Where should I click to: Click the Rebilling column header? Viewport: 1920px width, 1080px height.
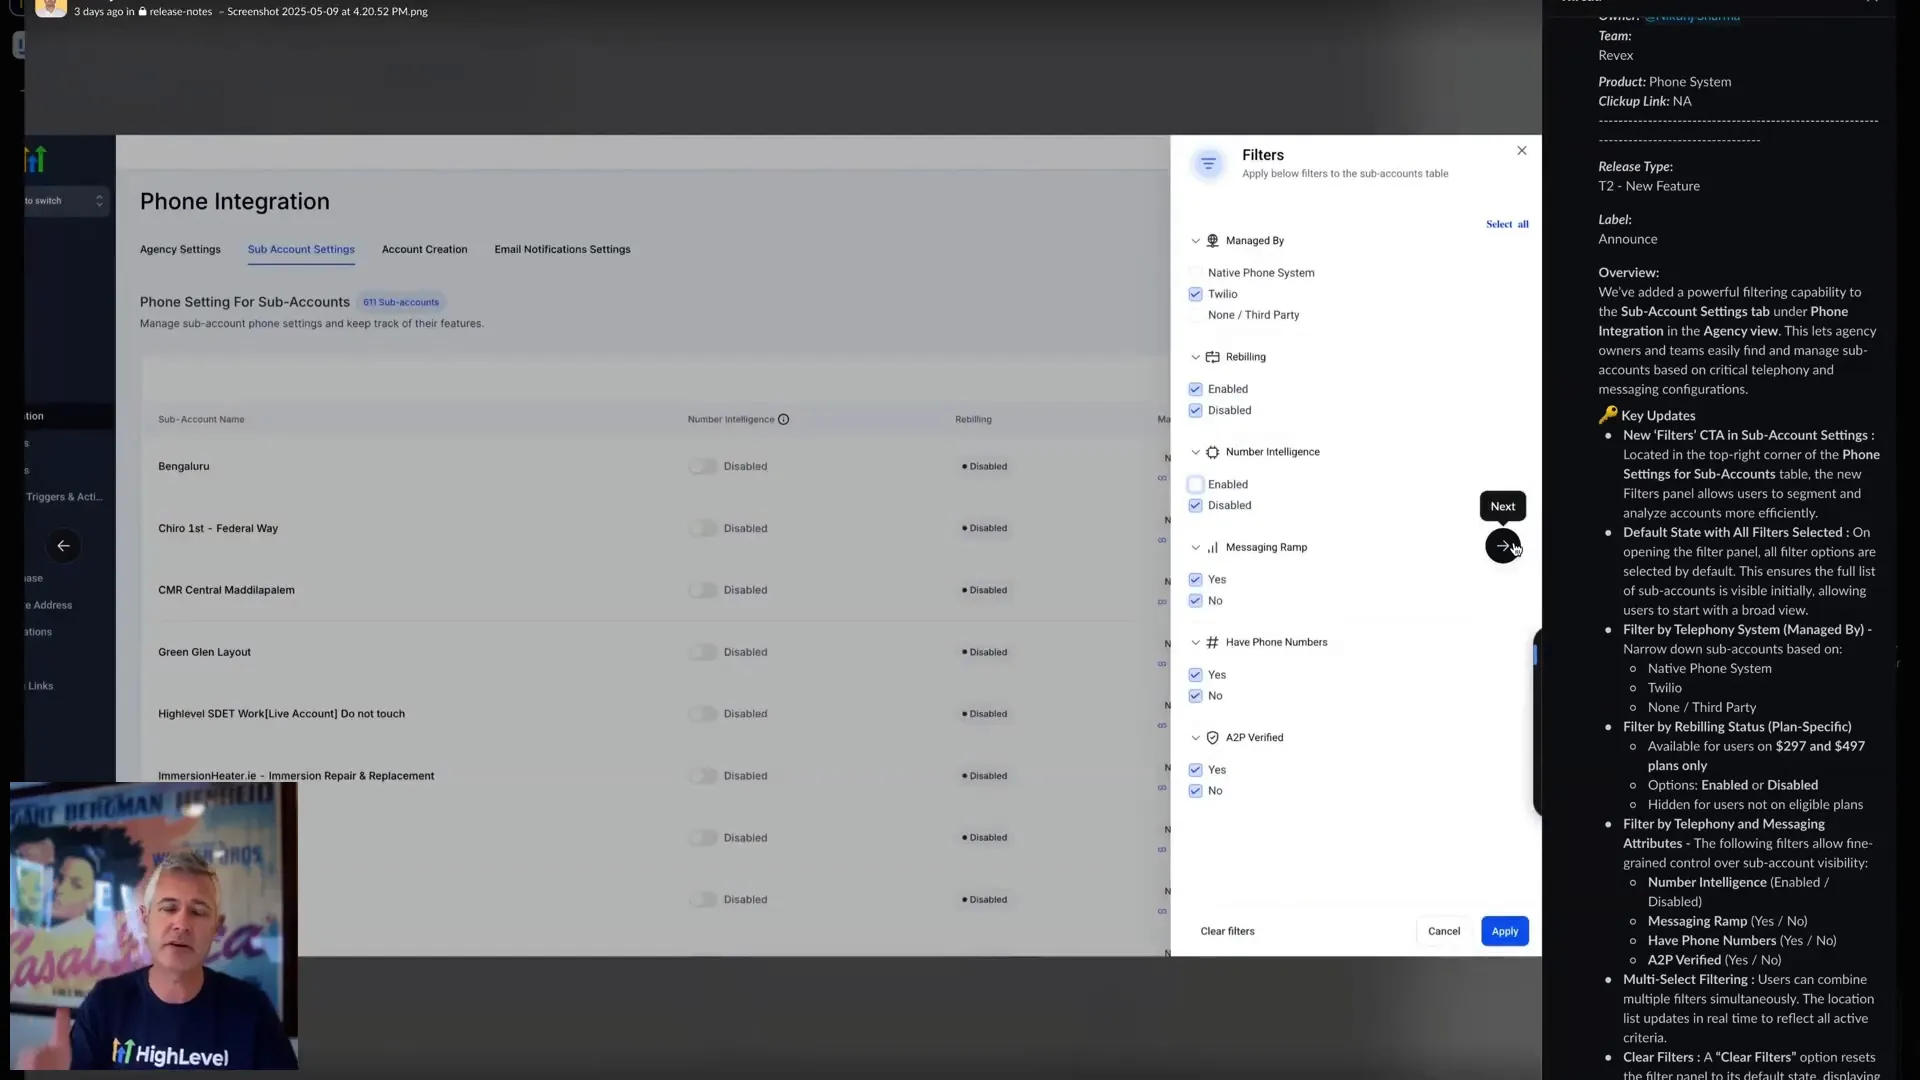(973, 420)
